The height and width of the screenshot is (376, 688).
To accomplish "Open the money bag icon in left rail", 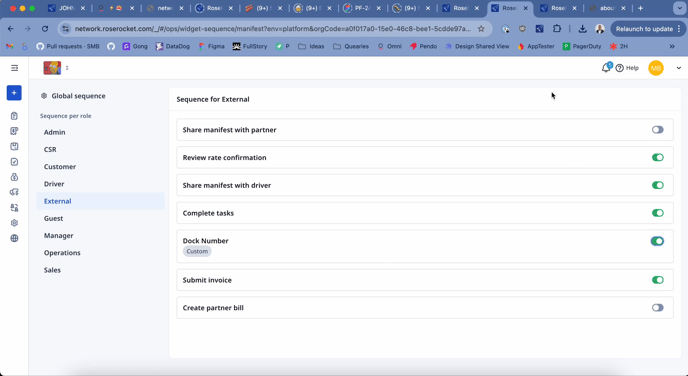I will 14,177.
